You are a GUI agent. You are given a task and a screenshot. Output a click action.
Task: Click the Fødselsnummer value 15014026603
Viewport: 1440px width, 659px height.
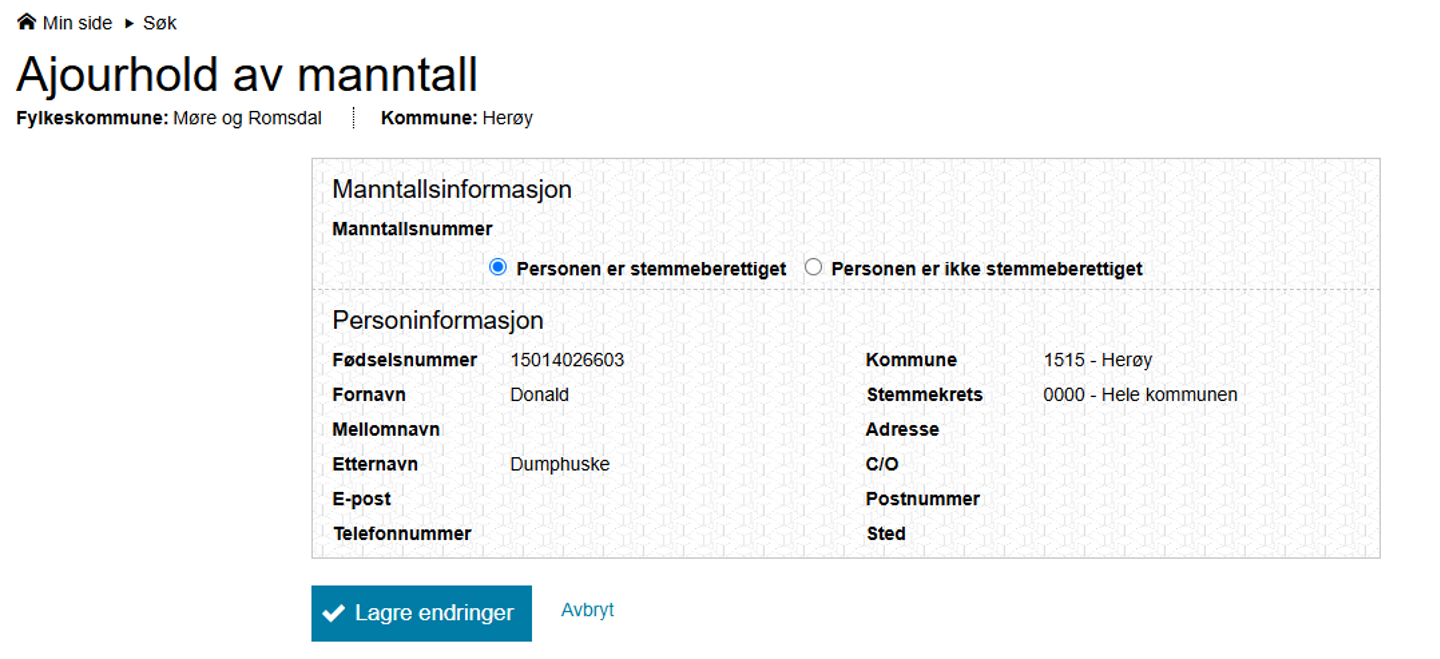click(567, 360)
